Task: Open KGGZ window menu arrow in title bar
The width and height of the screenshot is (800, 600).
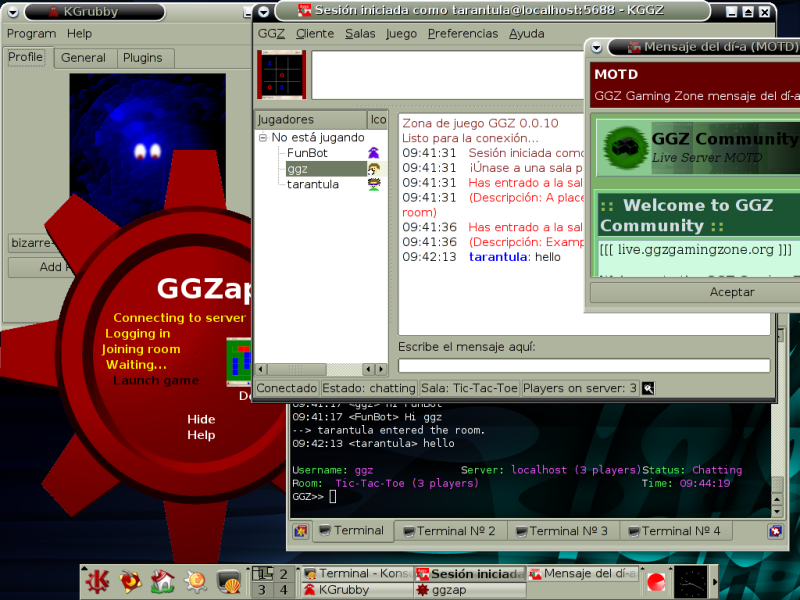Action: pyautogui.click(x=263, y=11)
